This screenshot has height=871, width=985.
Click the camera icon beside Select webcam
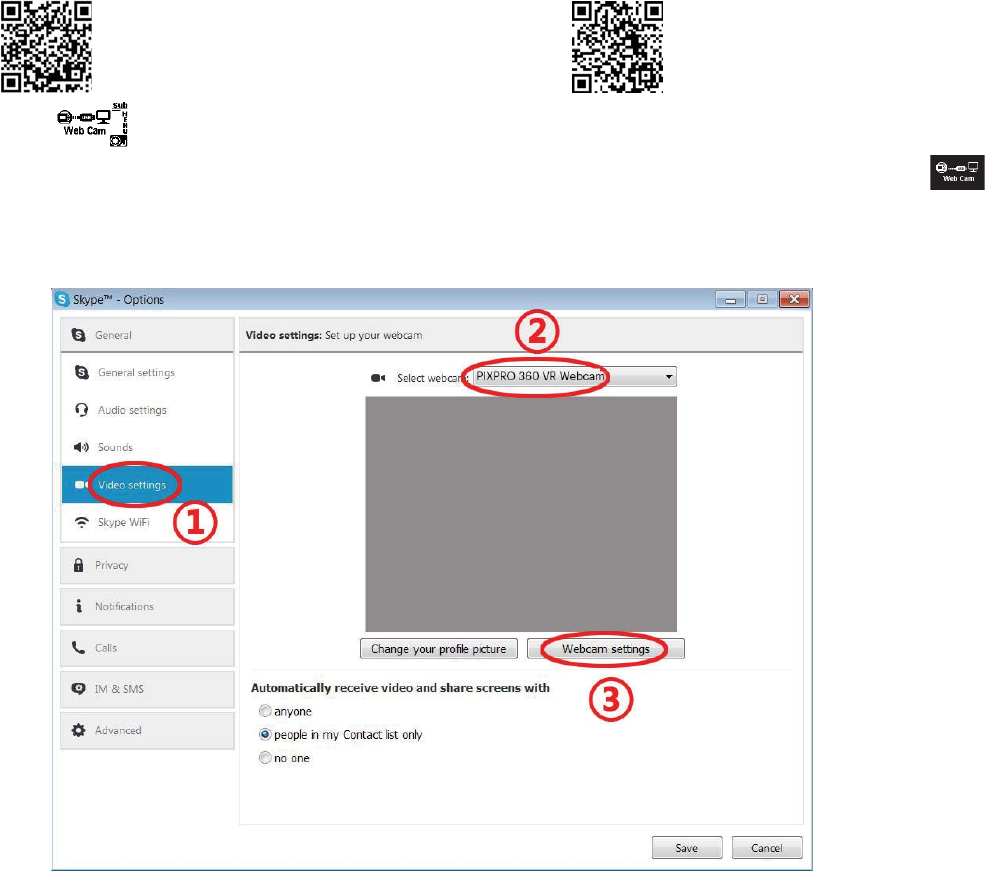tap(378, 378)
